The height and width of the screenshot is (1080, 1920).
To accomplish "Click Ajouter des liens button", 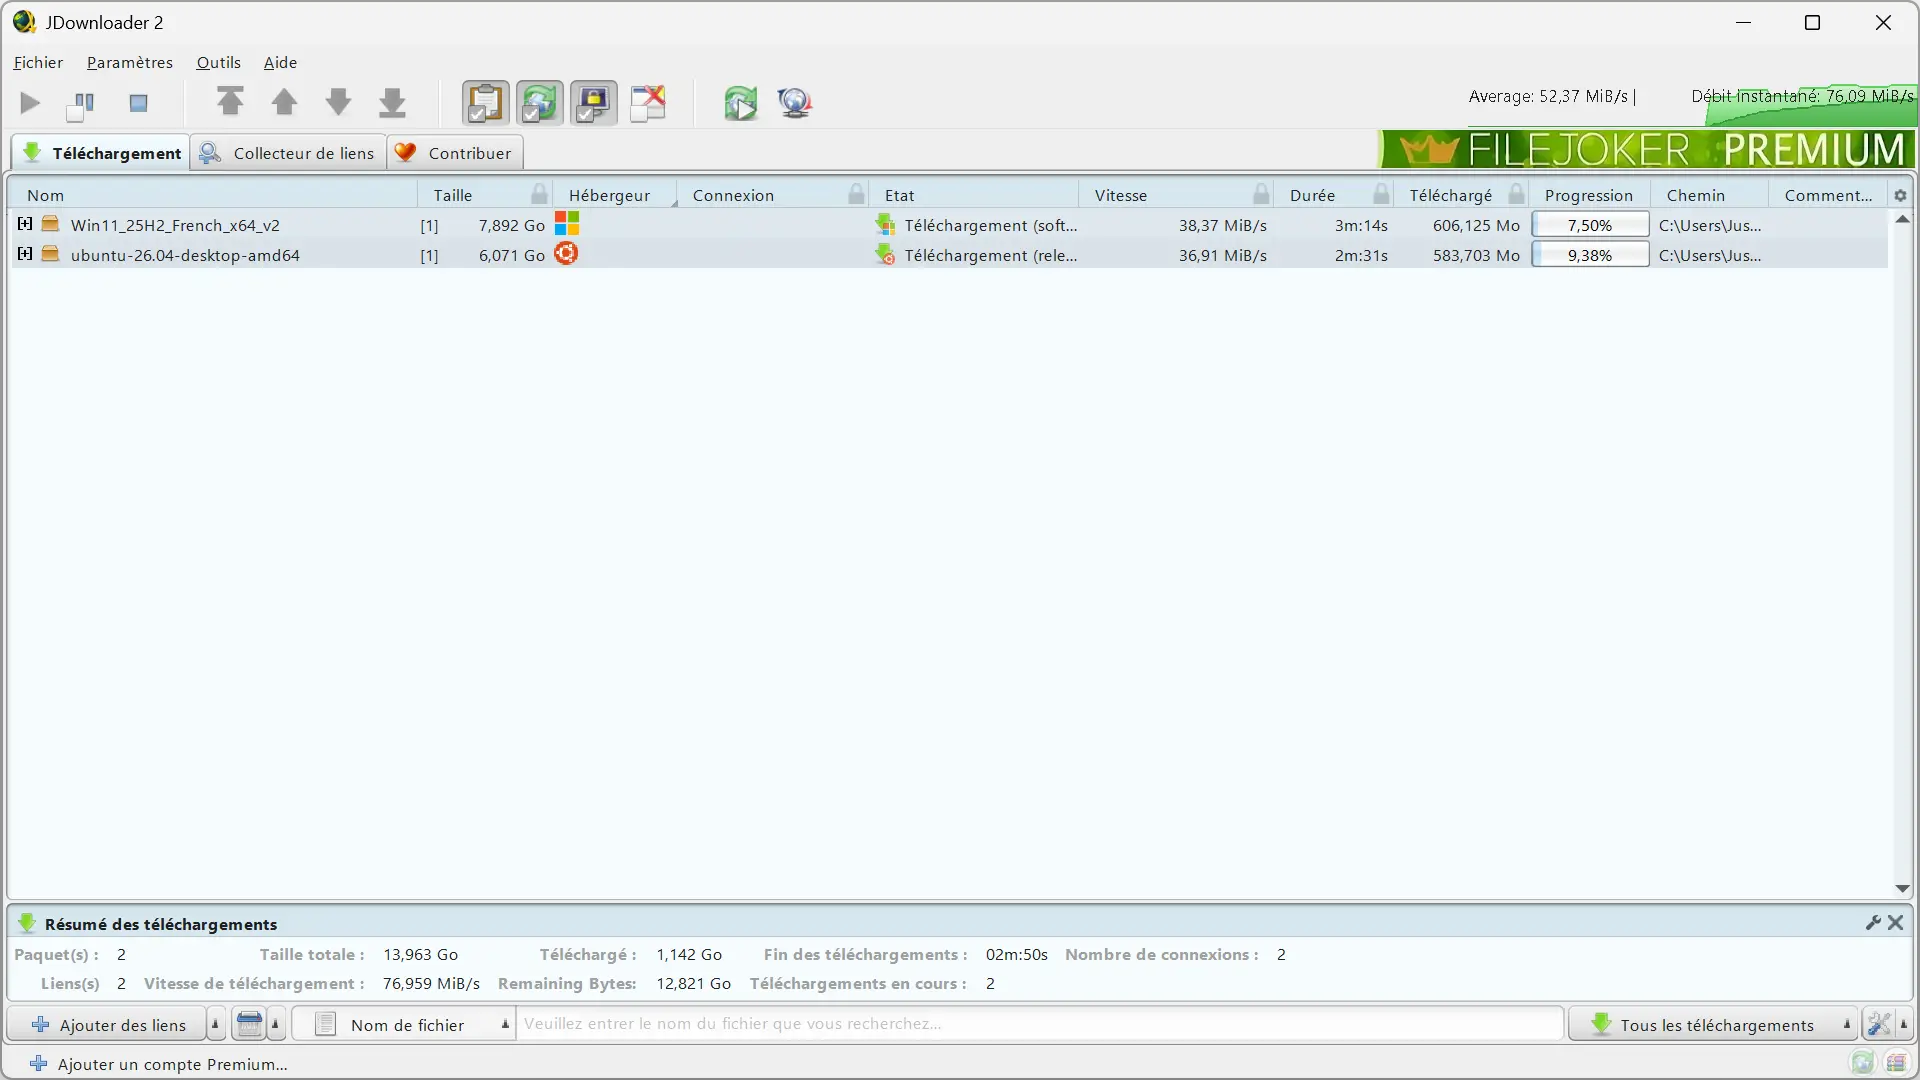I will pyautogui.click(x=108, y=1024).
